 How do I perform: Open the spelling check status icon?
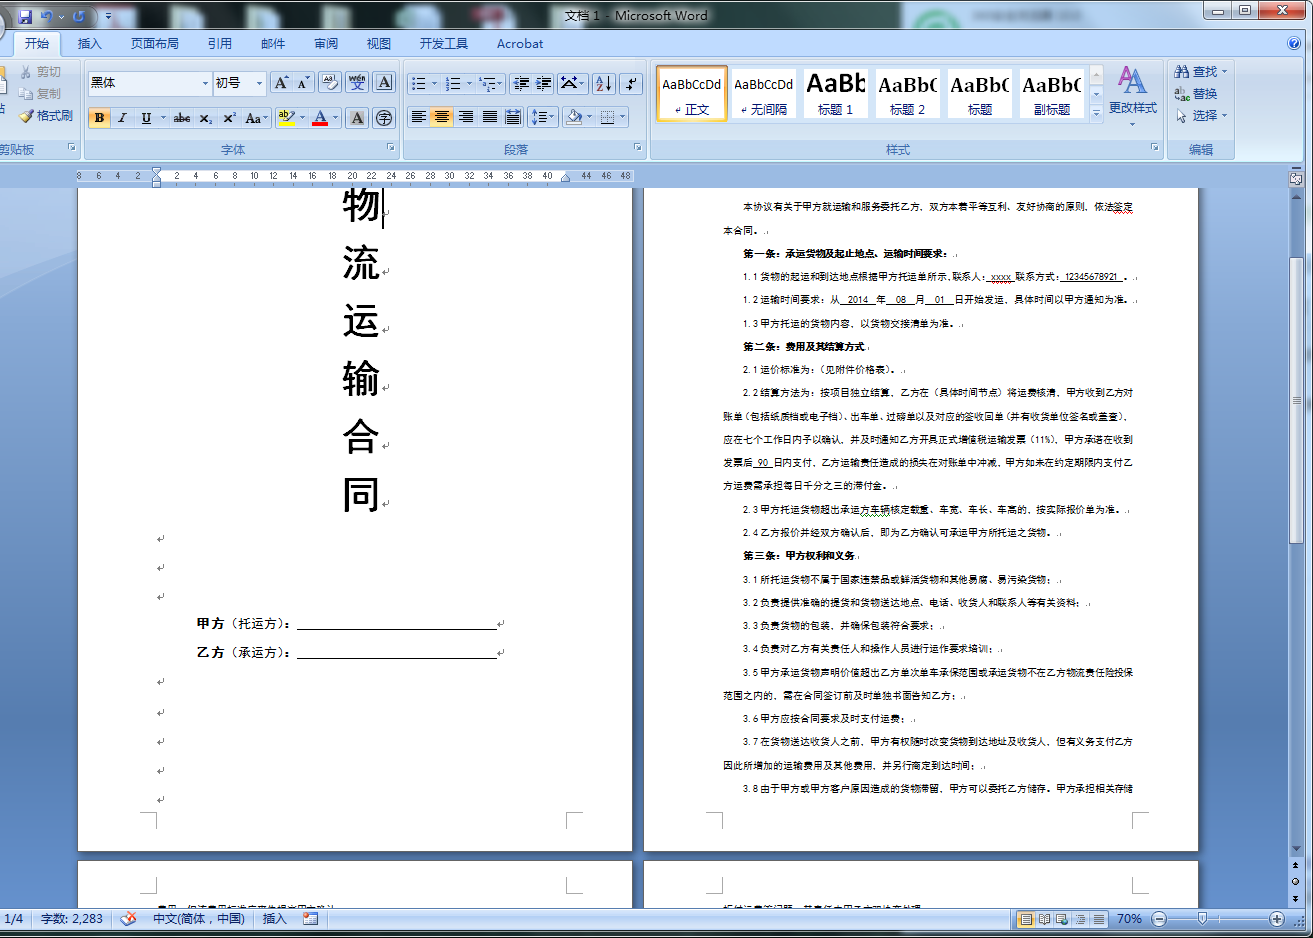pyautogui.click(x=128, y=918)
